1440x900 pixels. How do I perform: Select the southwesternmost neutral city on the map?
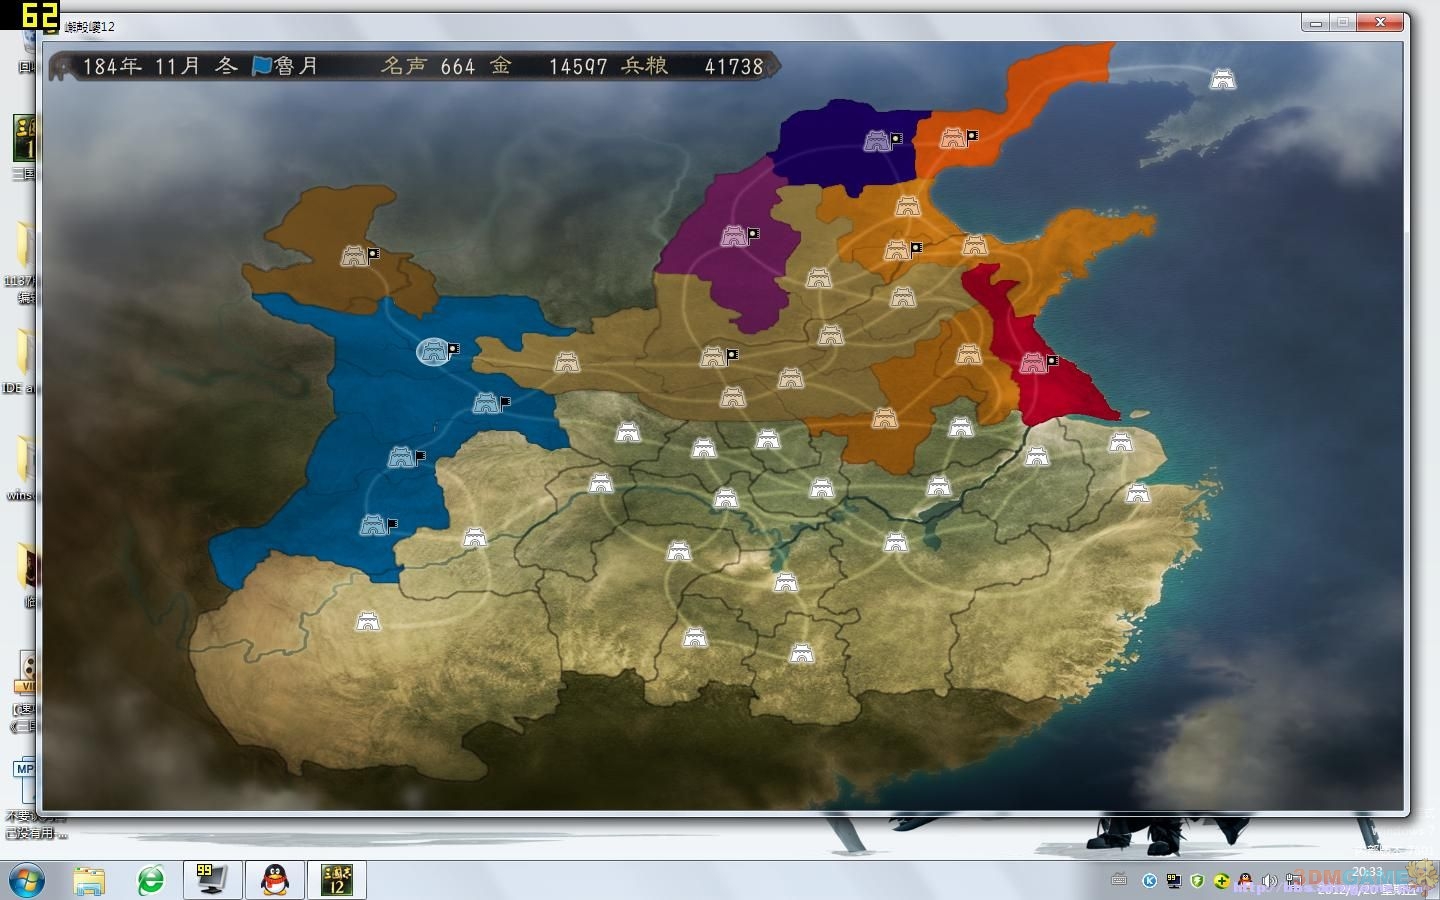(368, 621)
